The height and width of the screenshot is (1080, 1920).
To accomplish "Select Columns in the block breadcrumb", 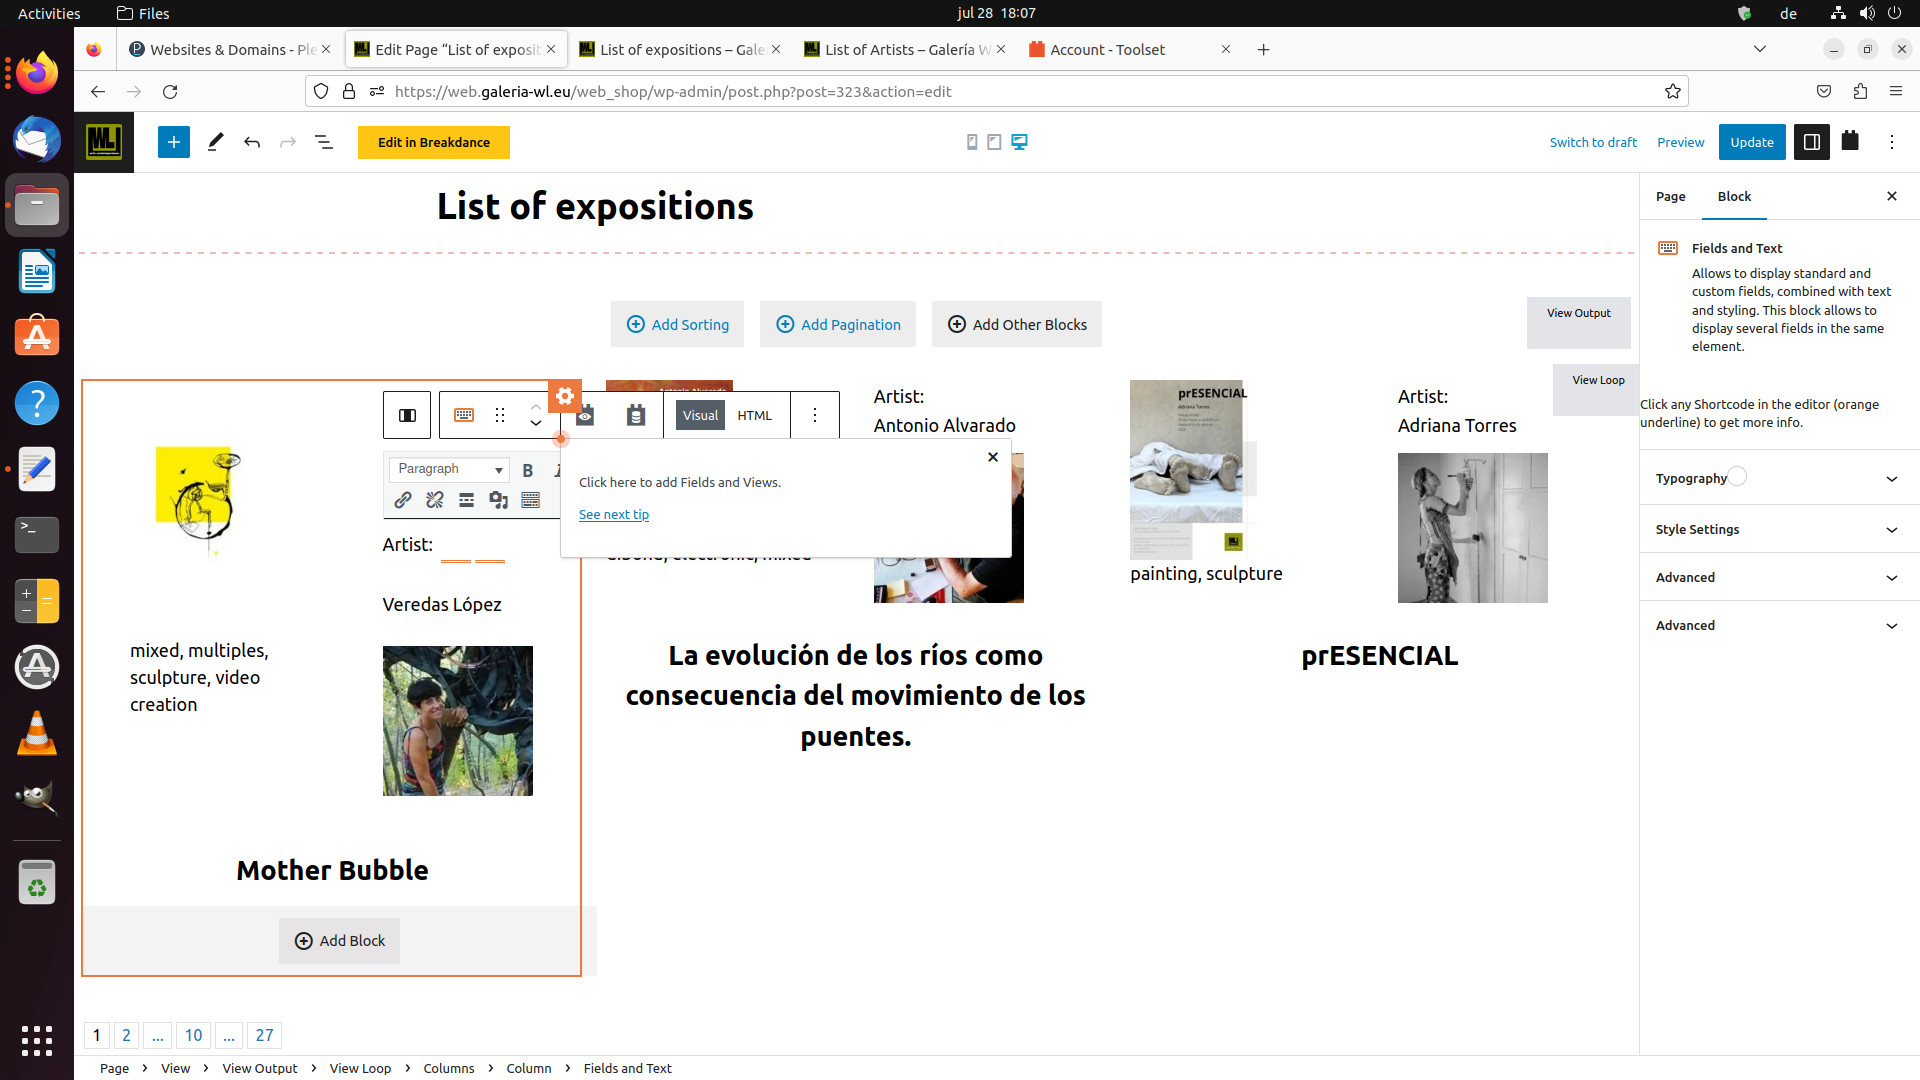I will (448, 1068).
